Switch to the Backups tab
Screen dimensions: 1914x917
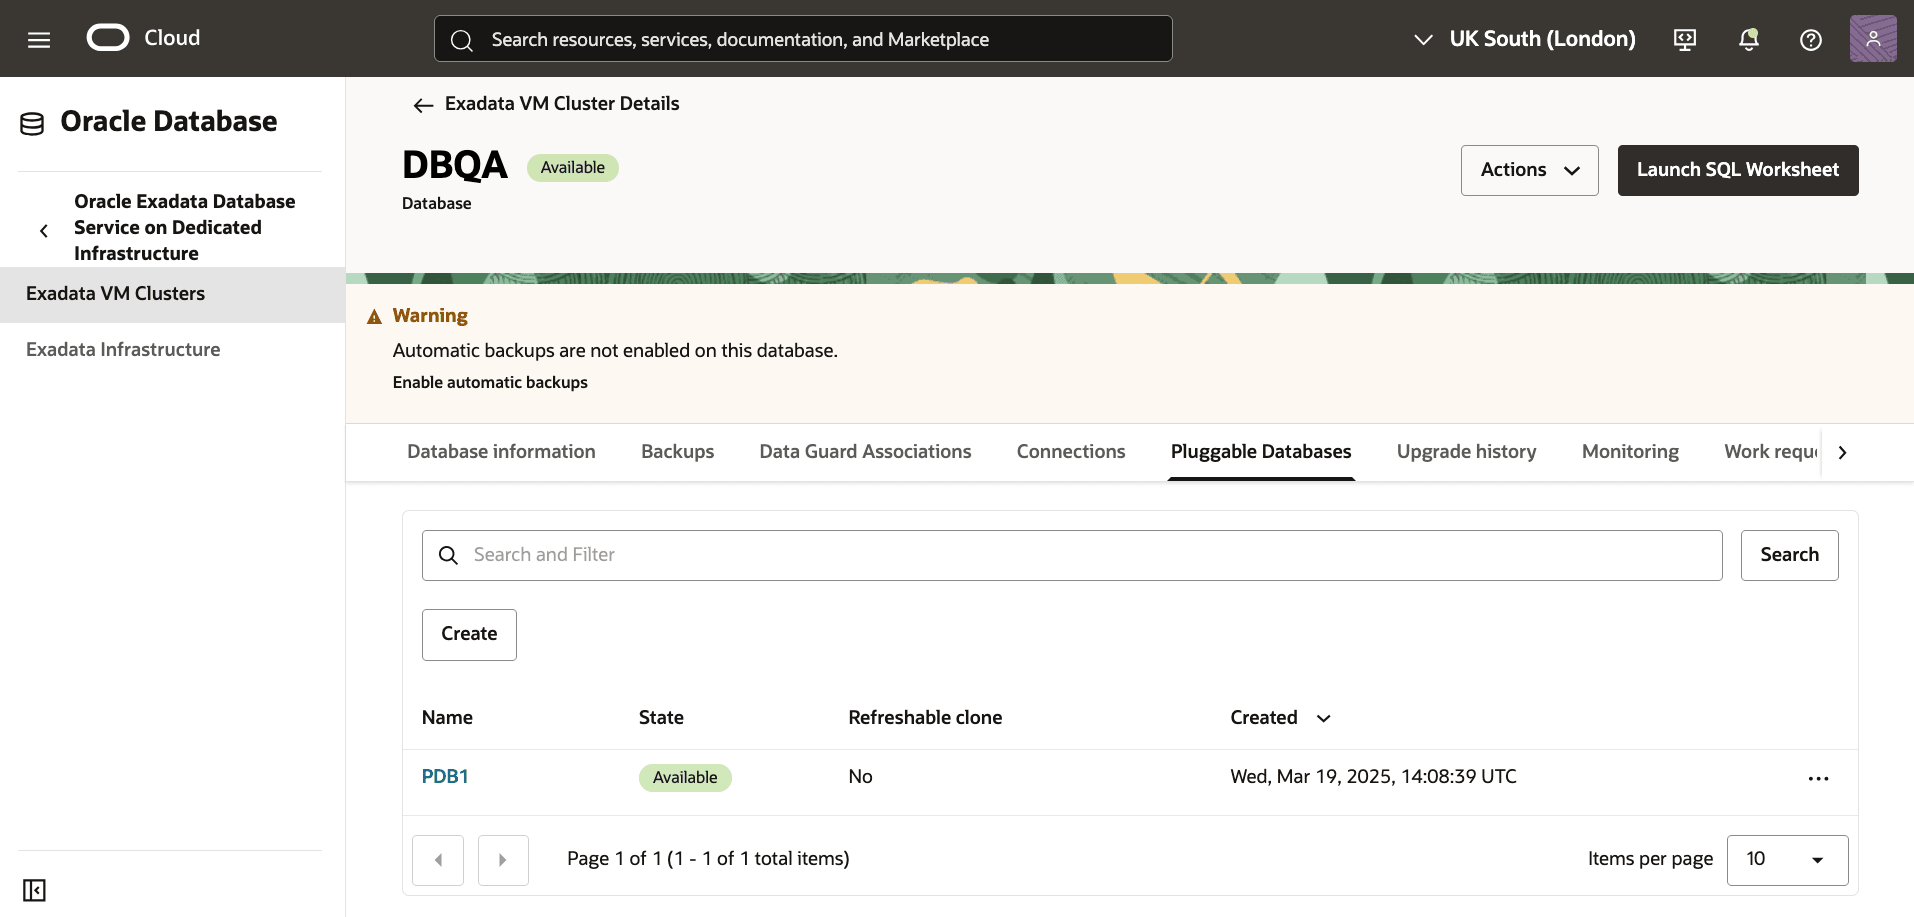click(677, 452)
